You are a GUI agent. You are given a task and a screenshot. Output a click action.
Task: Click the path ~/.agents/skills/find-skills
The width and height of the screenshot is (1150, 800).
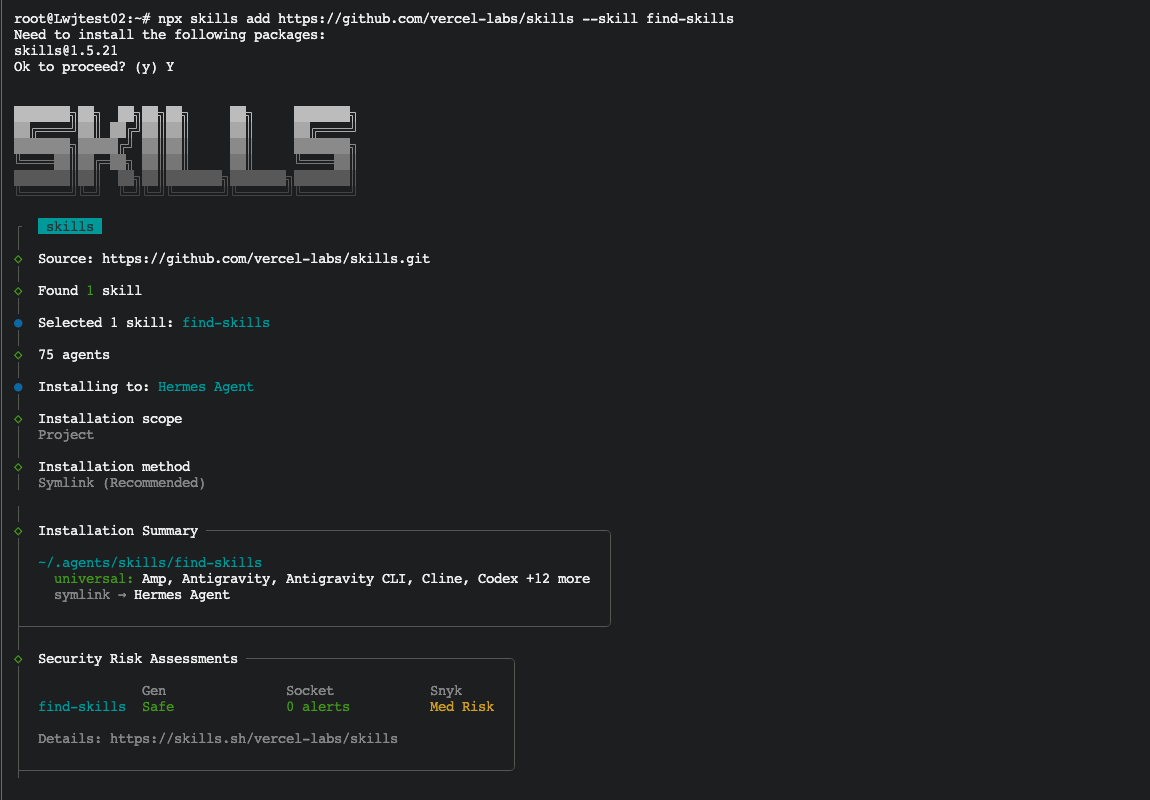pos(150,563)
